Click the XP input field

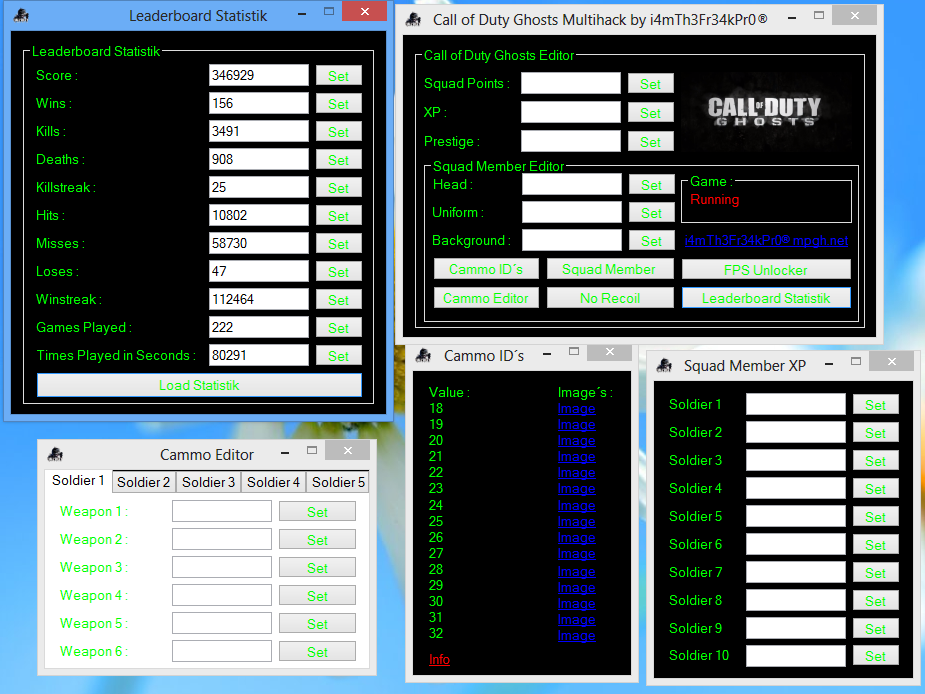coord(571,112)
